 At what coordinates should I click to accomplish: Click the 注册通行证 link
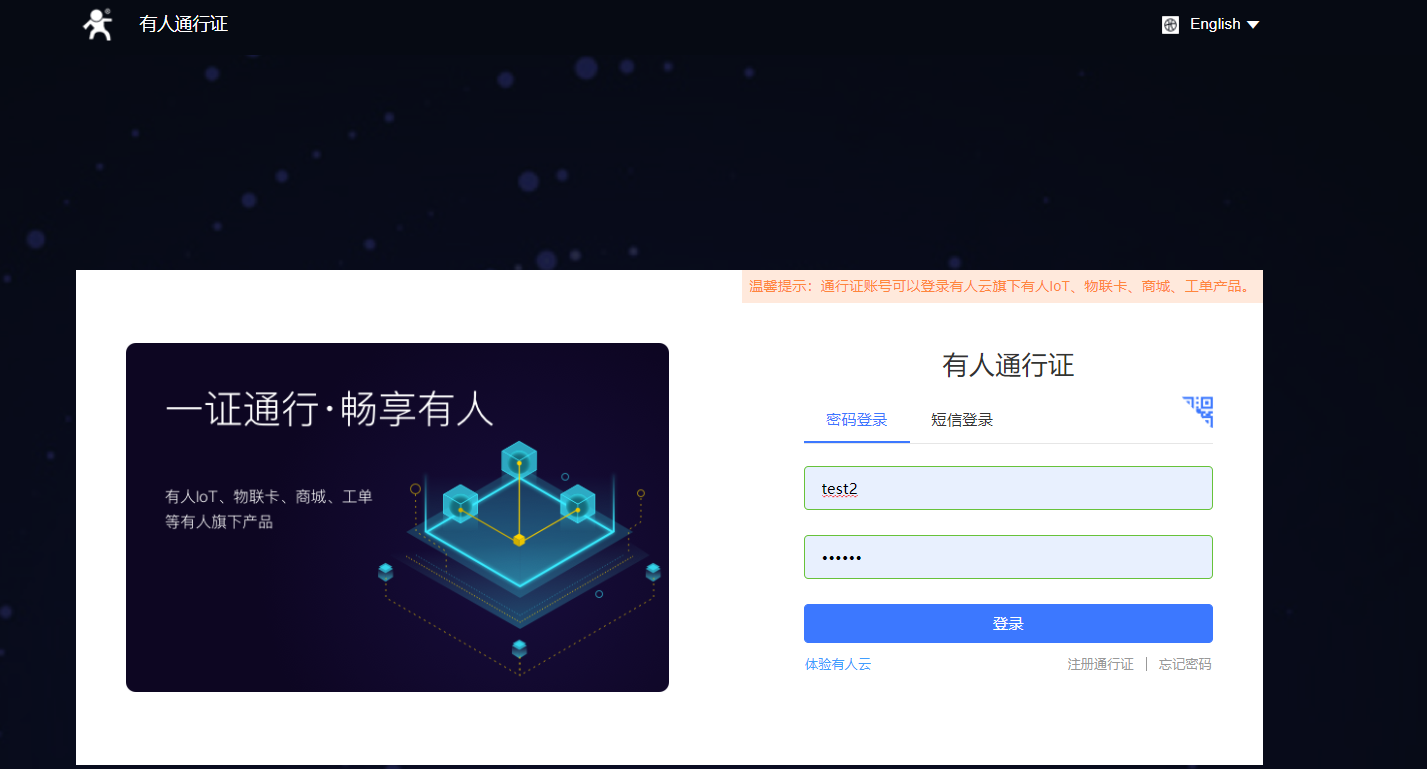point(1100,664)
